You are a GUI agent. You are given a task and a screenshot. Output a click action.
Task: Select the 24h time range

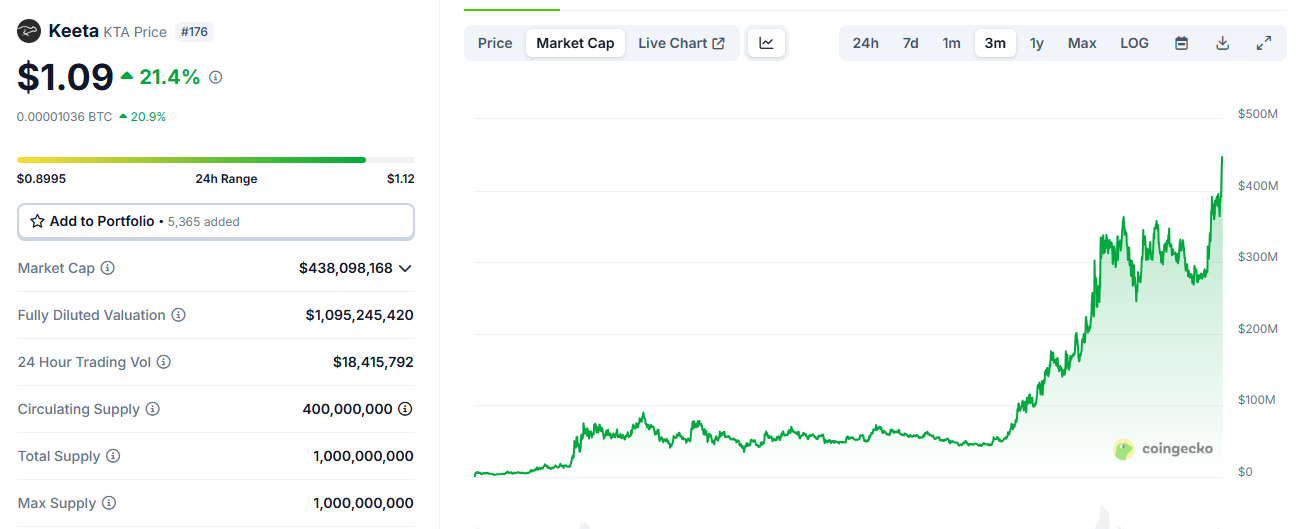tap(865, 43)
